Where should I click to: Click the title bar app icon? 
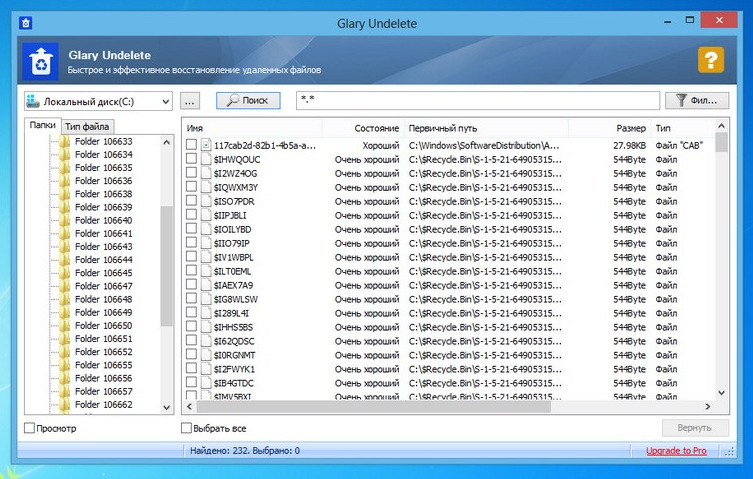click(x=25, y=23)
